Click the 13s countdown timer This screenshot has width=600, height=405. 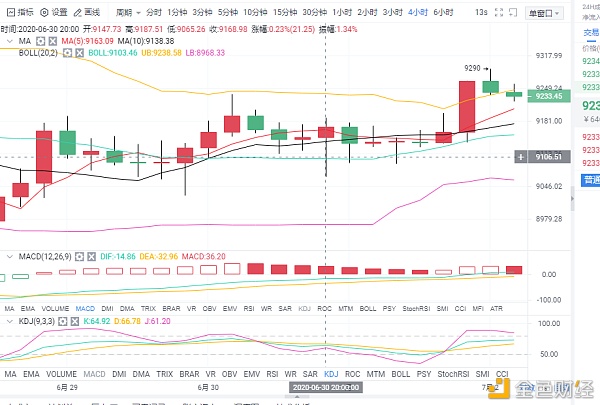(481, 13)
